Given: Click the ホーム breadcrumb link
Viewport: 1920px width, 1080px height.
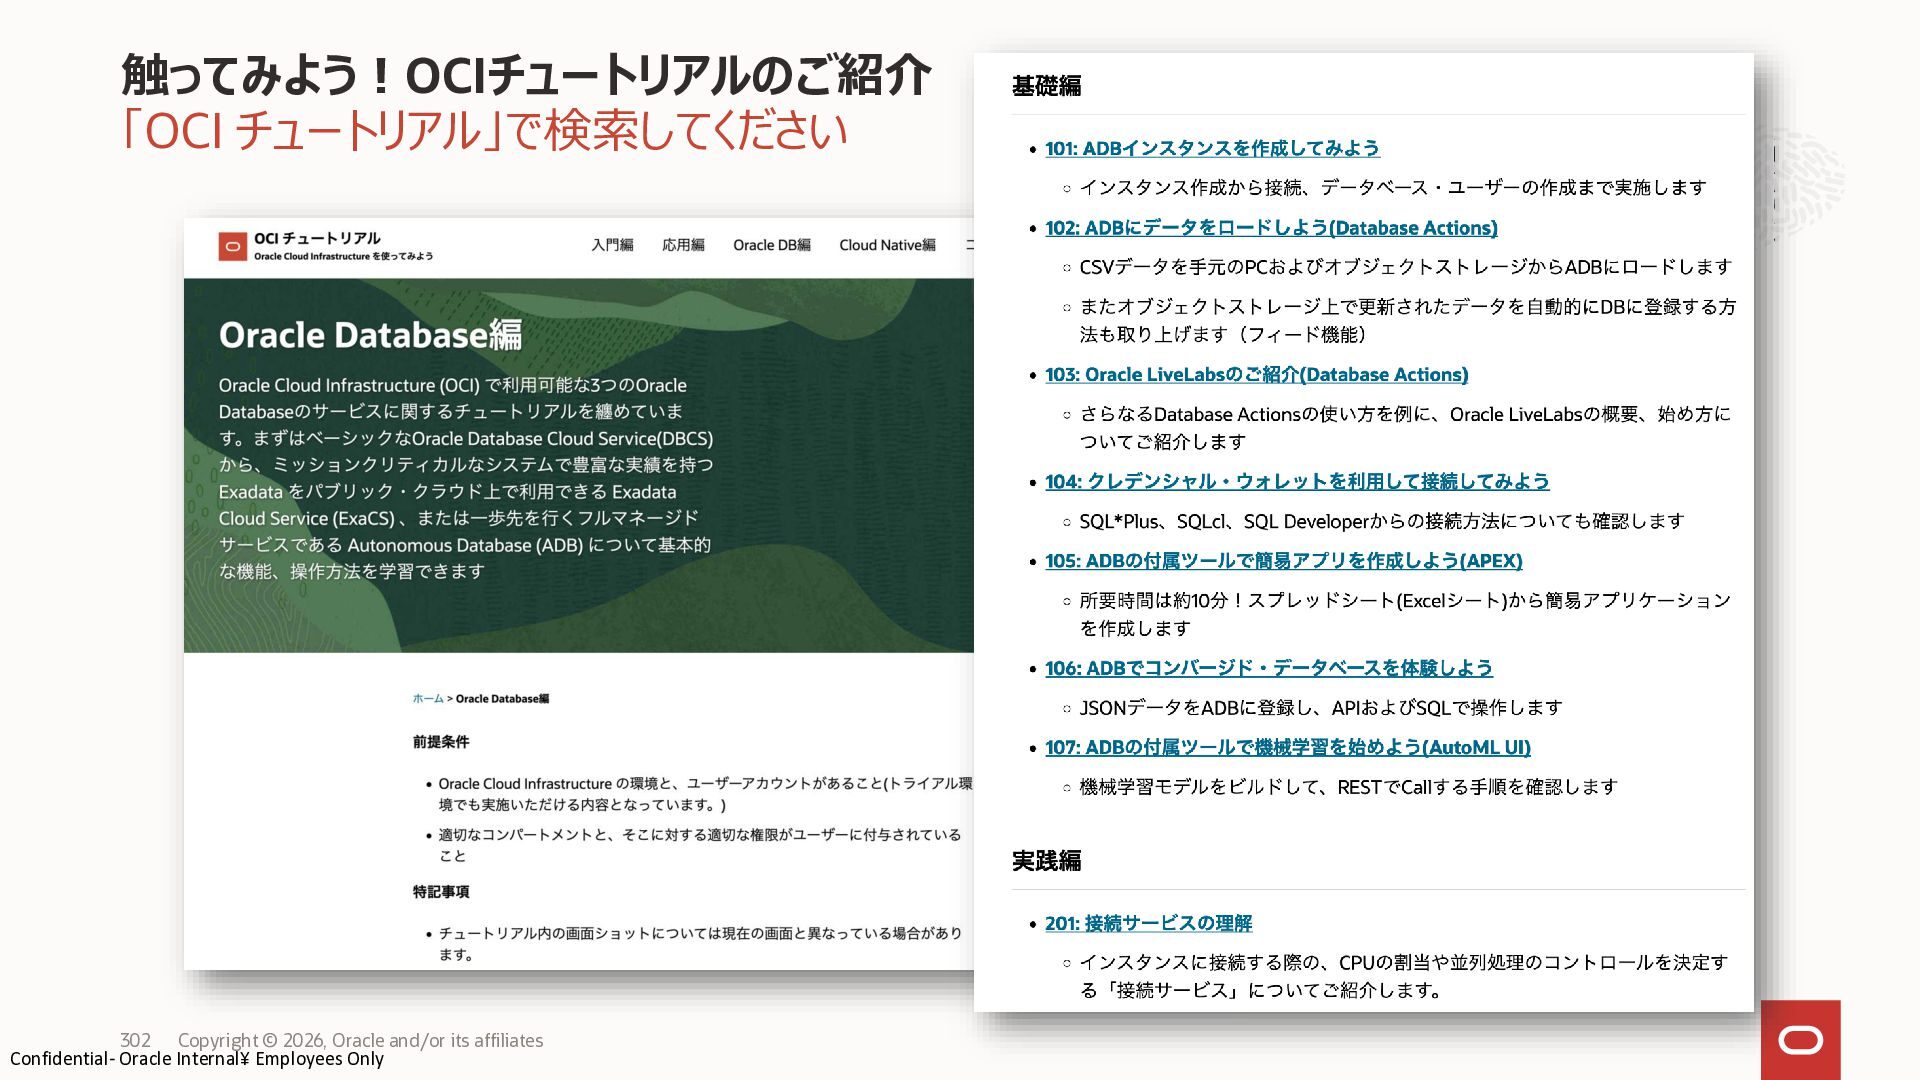Looking at the screenshot, I should pos(427,699).
